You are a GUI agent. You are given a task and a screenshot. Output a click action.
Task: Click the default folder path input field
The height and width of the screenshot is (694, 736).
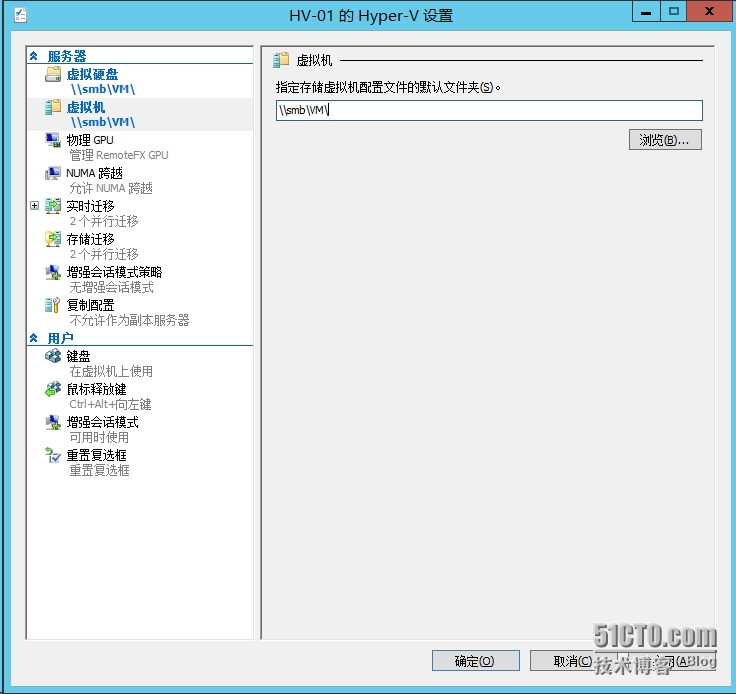pyautogui.click(x=489, y=110)
